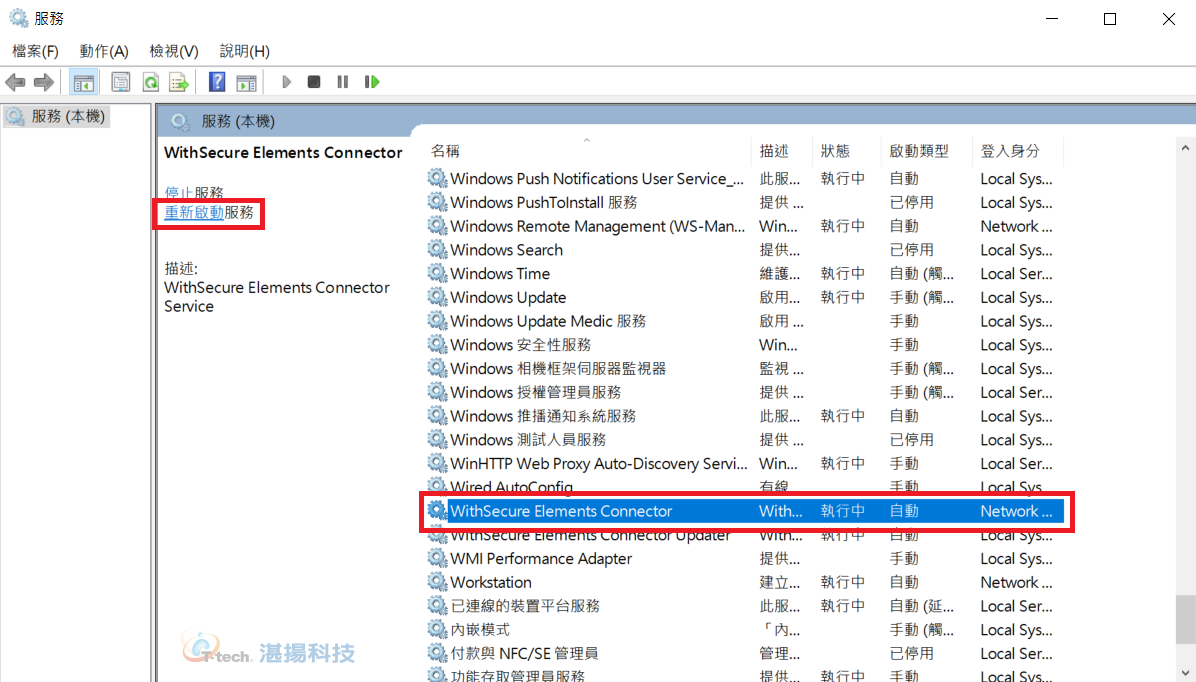The image size is (1196, 682).
Task: Open the 說明(H) menu
Action: (x=245, y=51)
